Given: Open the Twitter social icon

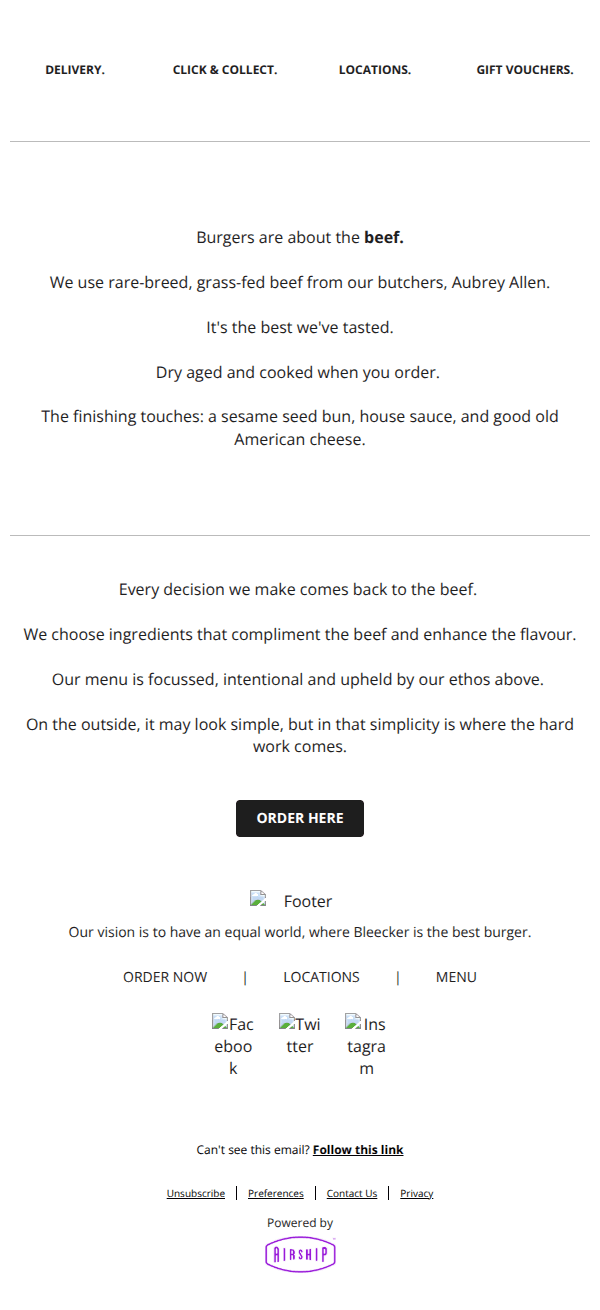Looking at the screenshot, I should 300,1035.
